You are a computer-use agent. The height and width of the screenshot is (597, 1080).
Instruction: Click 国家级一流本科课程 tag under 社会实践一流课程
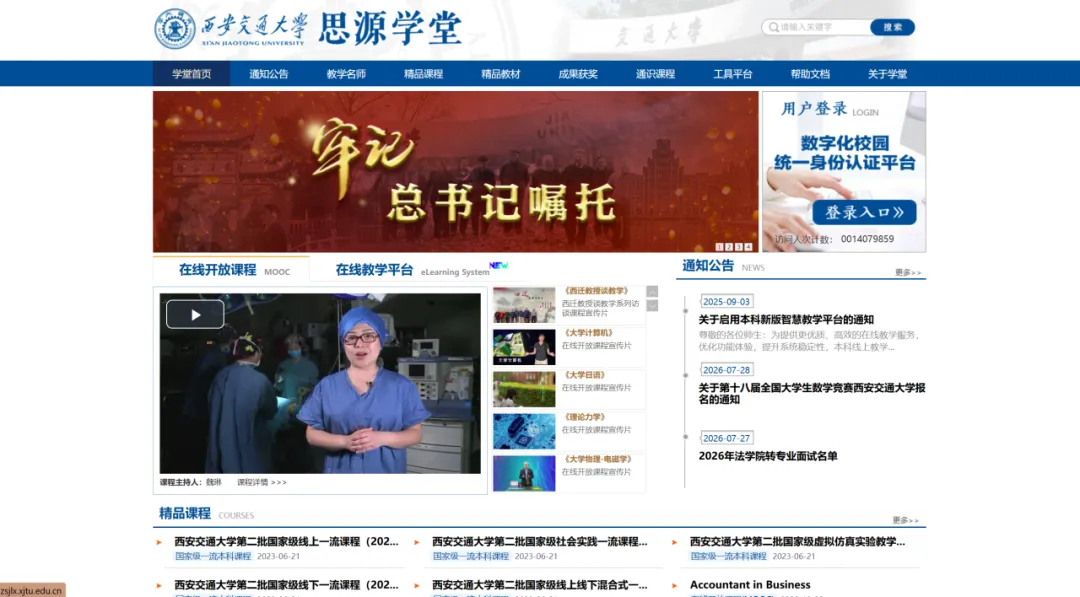(x=470, y=556)
